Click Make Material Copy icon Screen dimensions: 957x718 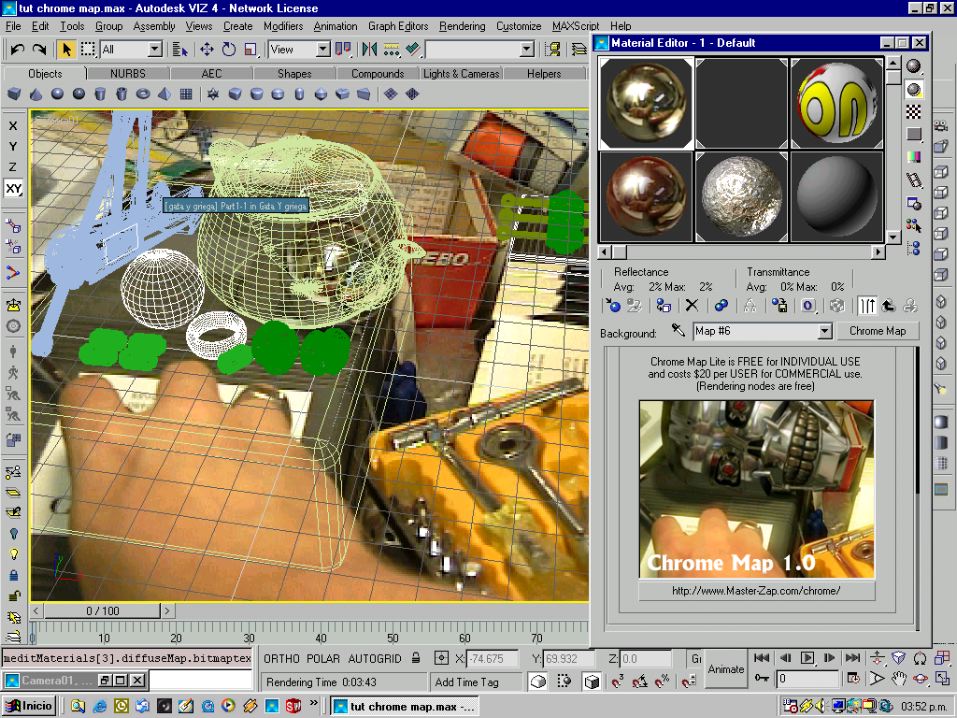click(x=721, y=305)
